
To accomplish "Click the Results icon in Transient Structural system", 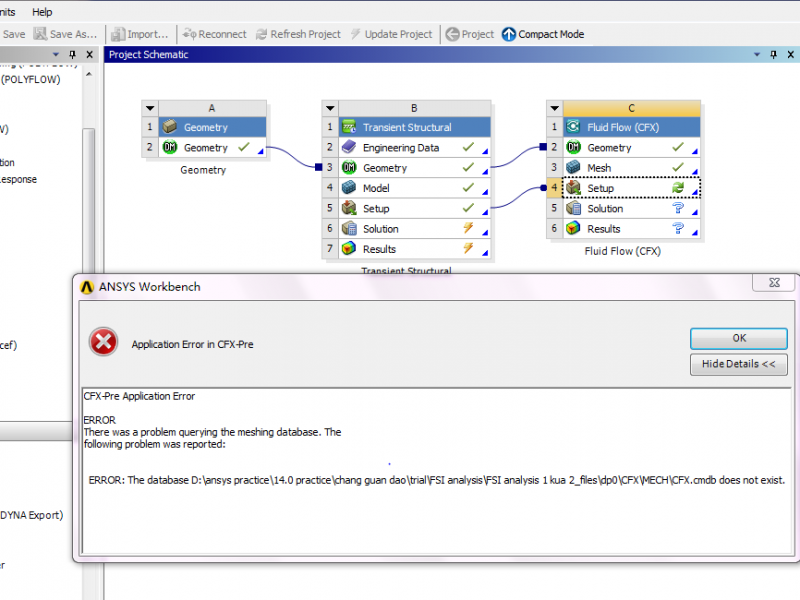I will click(349, 249).
